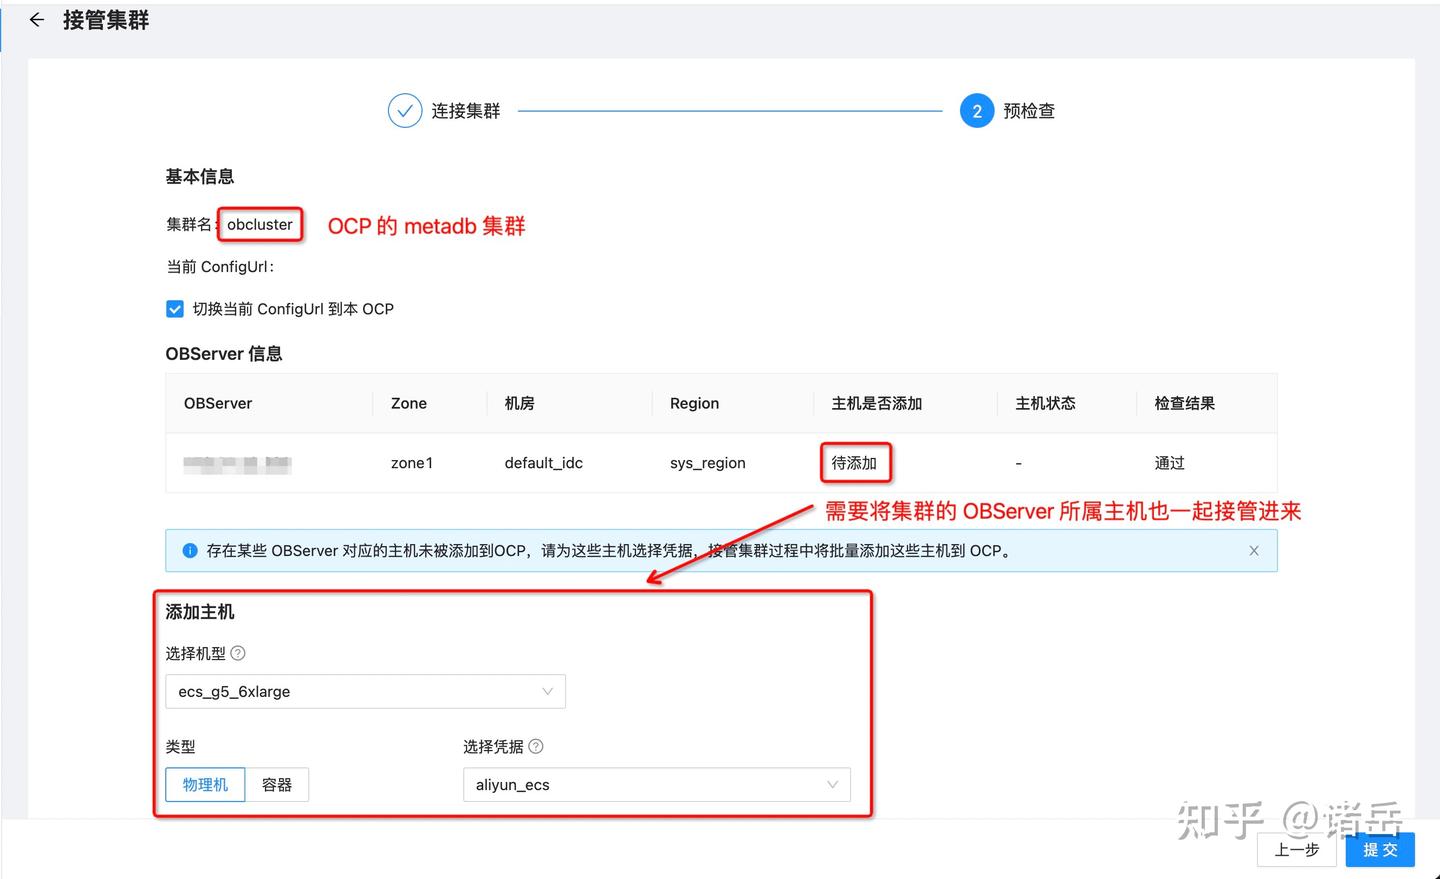The height and width of the screenshot is (879, 1440).
Task: Click the 提交 submit button
Action: [1380, 849]
